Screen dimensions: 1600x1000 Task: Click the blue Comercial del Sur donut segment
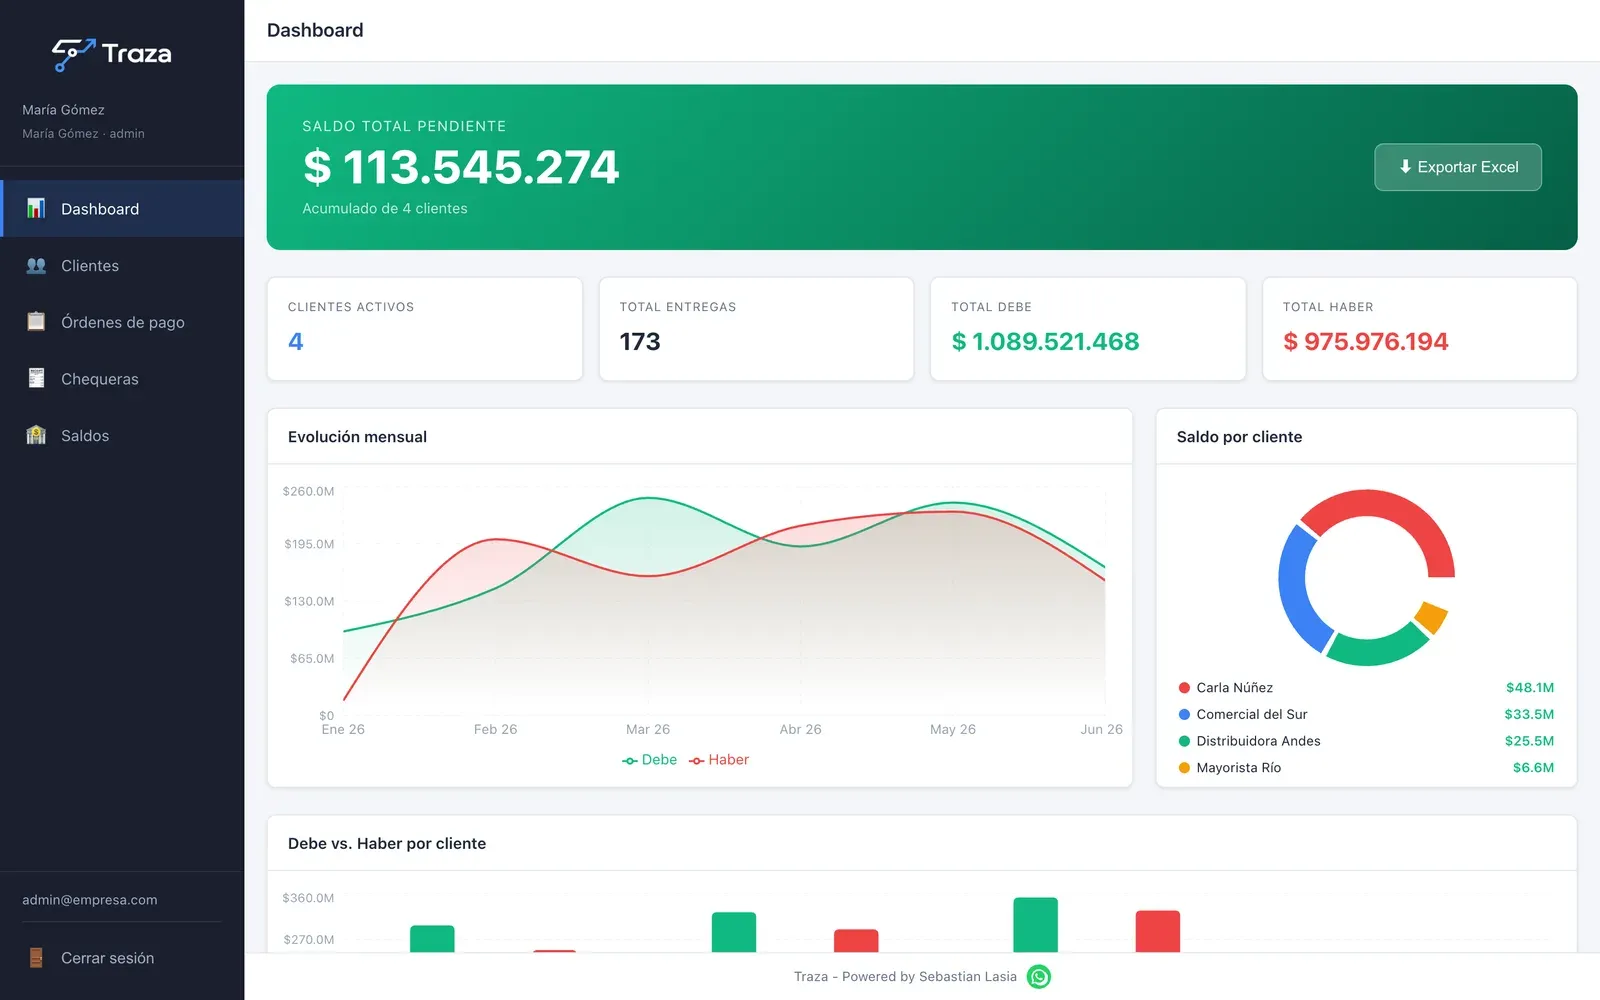pos(1294,590)
